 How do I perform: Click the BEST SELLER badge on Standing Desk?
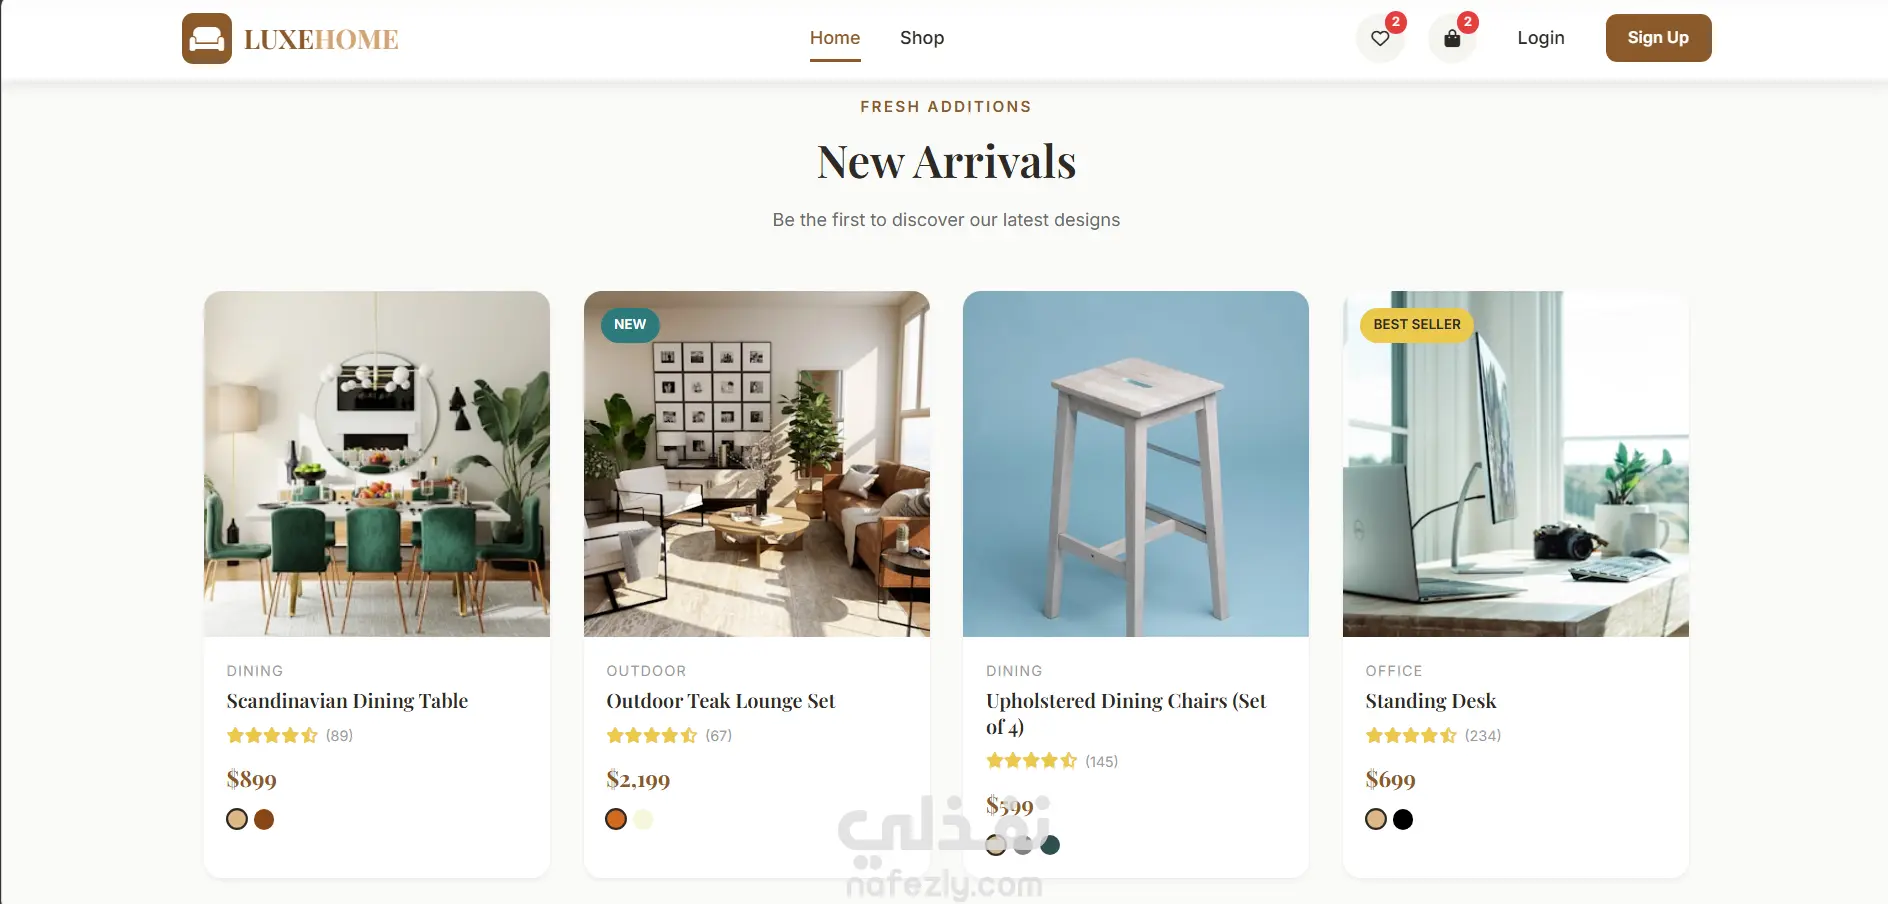click(x=1416, y=324)
